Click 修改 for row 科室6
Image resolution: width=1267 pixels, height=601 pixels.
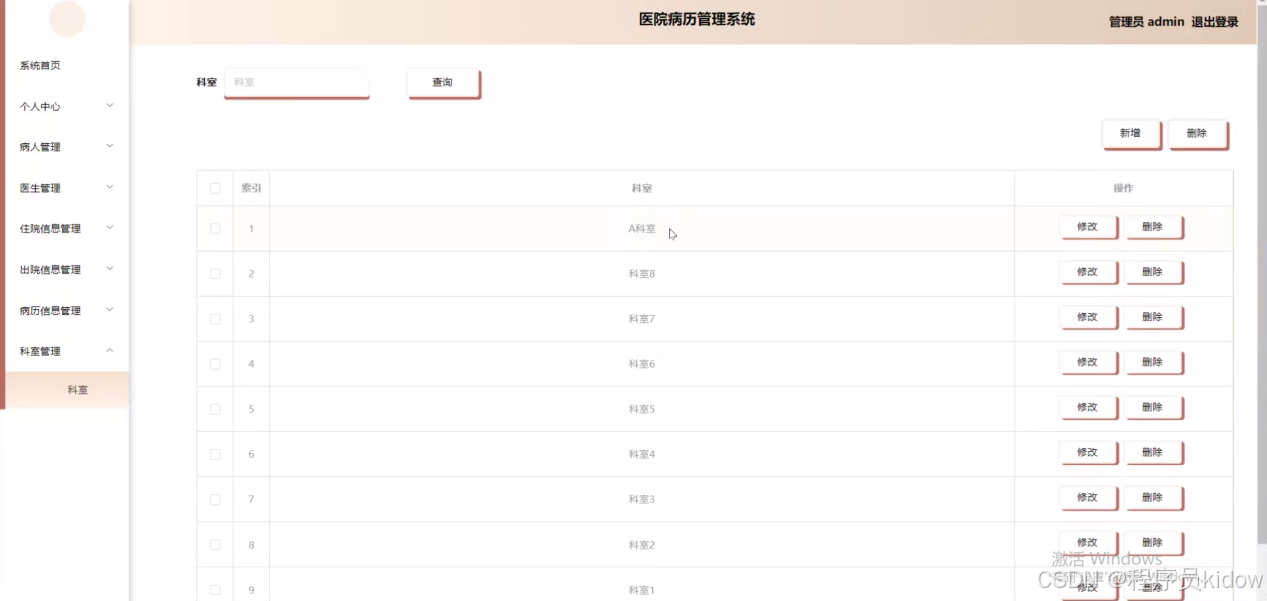(1088, 362)
